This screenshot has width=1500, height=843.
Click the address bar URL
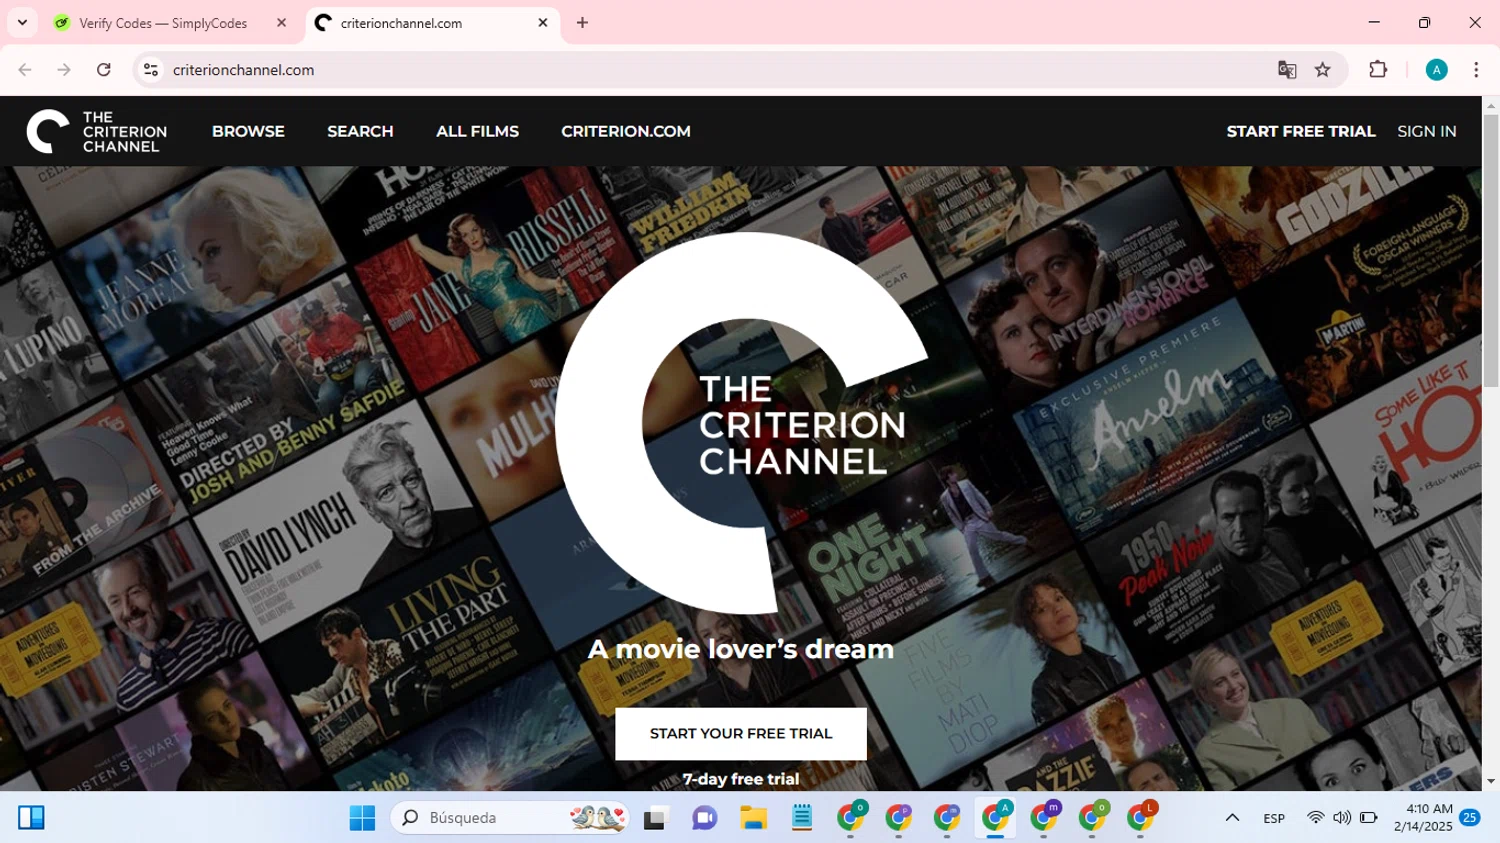[x=244, y=70]
